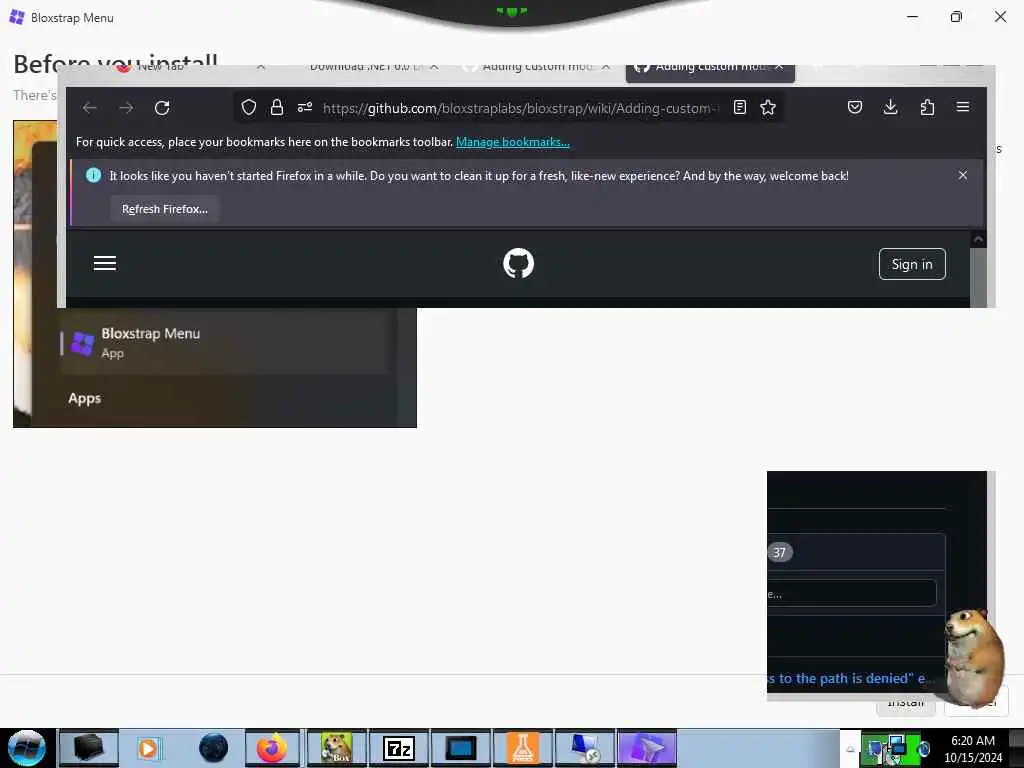Viewport: 1024px width, 768px height.
Task: Open the Windows Start orb
Action: (27, 748)
